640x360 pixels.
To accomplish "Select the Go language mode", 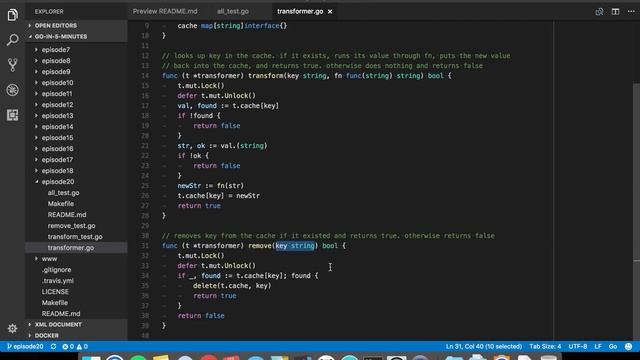I will 613,347.
